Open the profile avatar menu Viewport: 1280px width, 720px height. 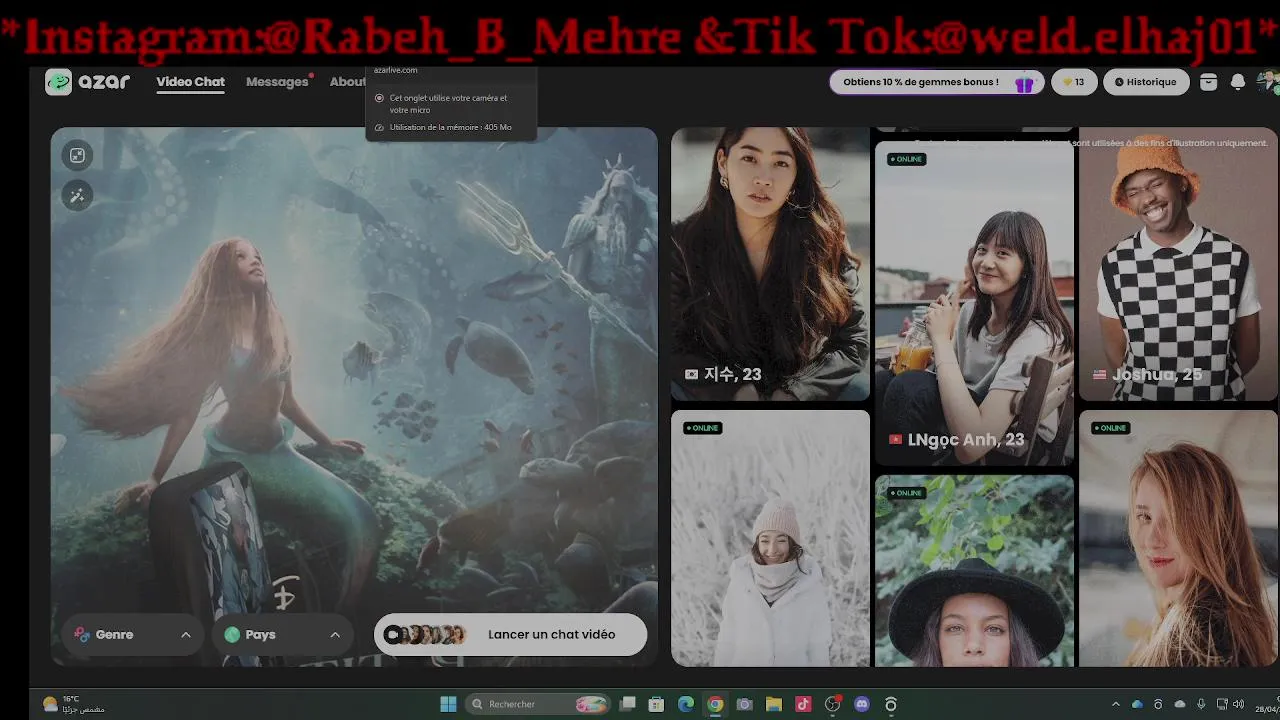pyautogui.click(x=1268, y=82)
